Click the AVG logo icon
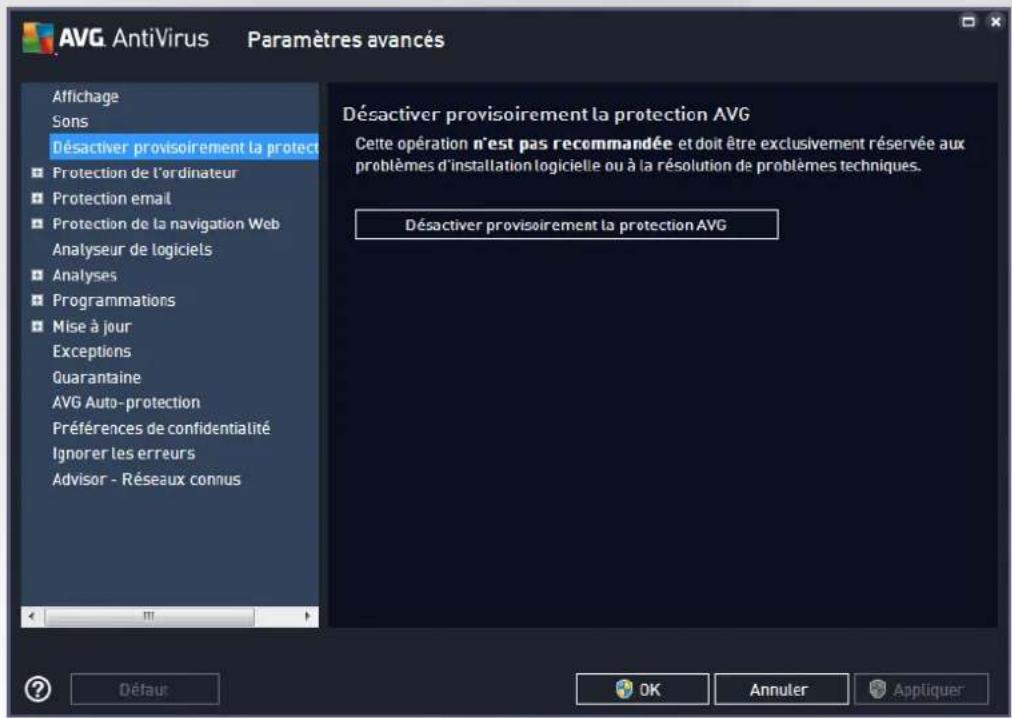This screenshot has height=718, width=1012. pyautogui.click(x=38, y=37)
